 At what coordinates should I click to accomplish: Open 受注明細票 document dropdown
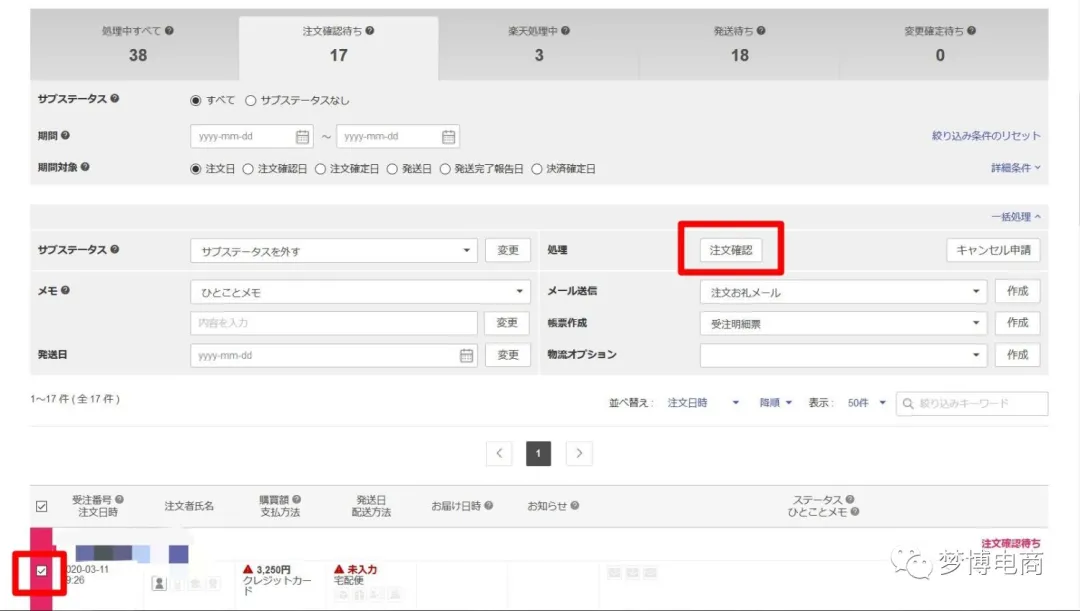pyautogui.click(x=844, y=324)
